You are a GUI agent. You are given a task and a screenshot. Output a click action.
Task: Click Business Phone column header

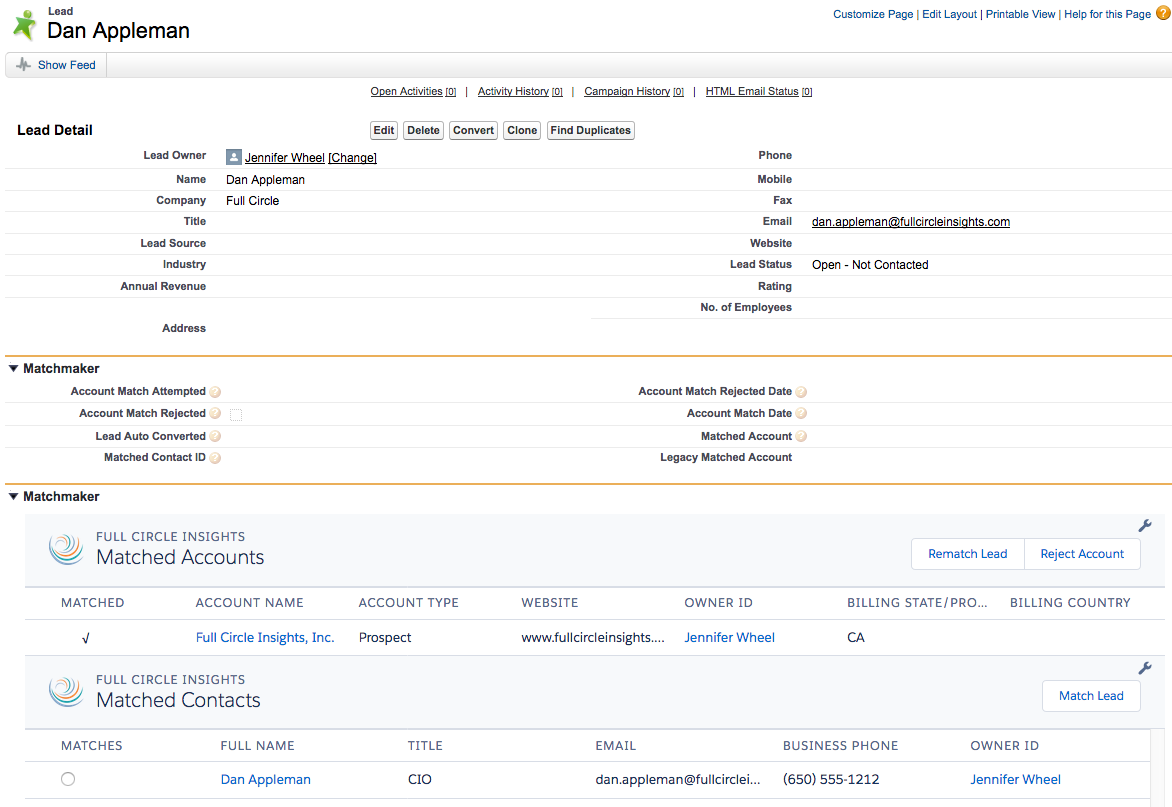[x=841, y=746]
